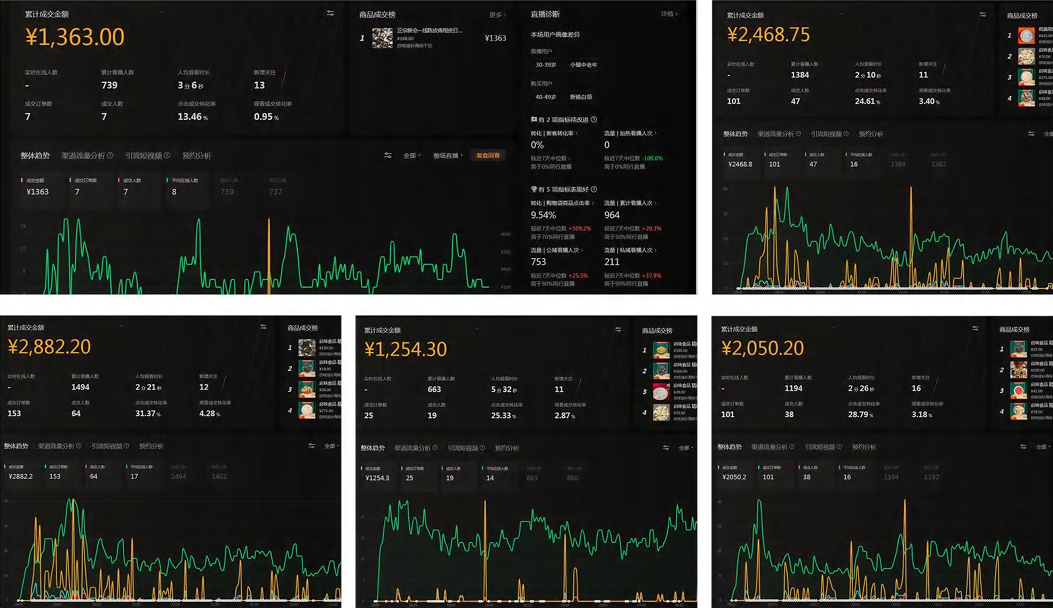
Task: Show help for 引流短视频 in ¥2,050.20 panel
Action: tap(840, 447)
